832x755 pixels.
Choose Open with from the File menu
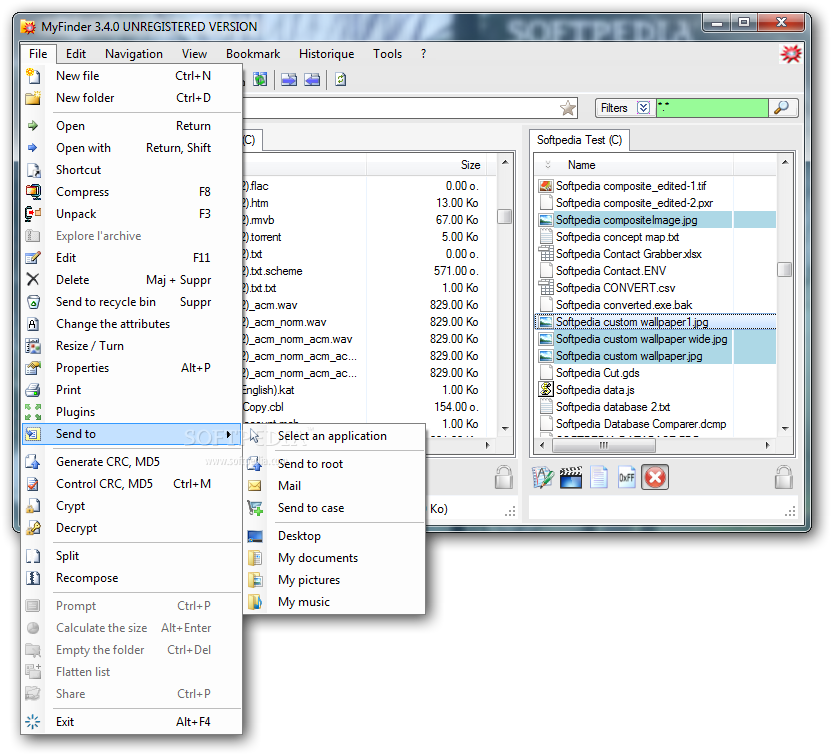132,148
